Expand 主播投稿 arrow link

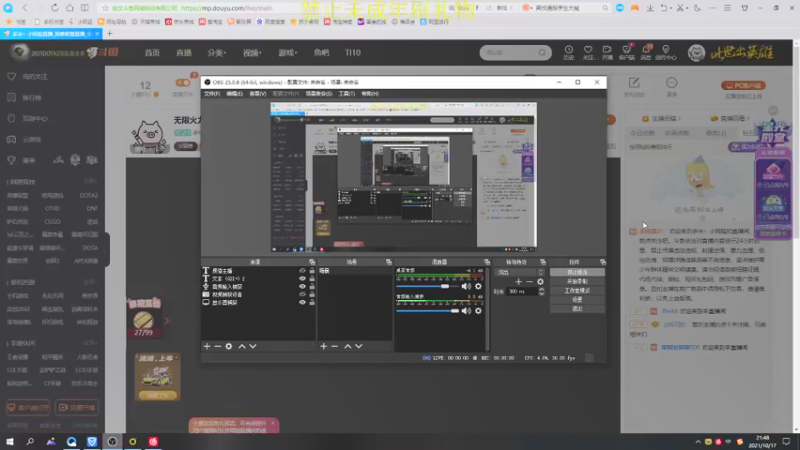coord(664,118)
